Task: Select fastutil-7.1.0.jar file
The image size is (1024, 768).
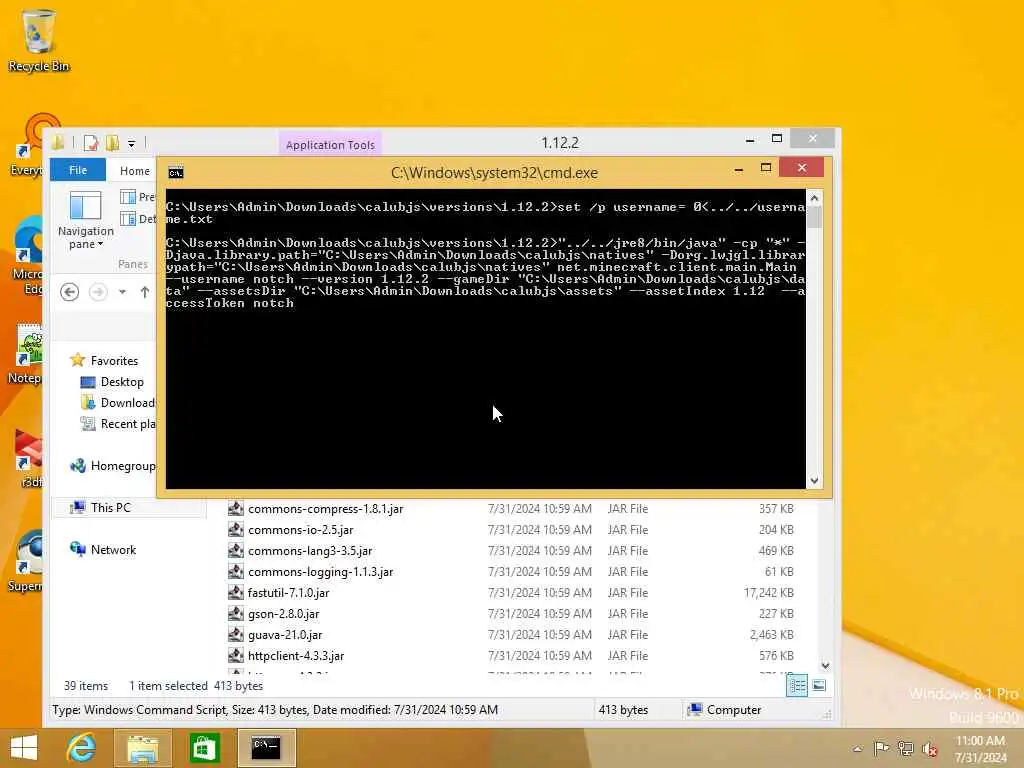Action: pyautogui.click(x=288, y=592)
